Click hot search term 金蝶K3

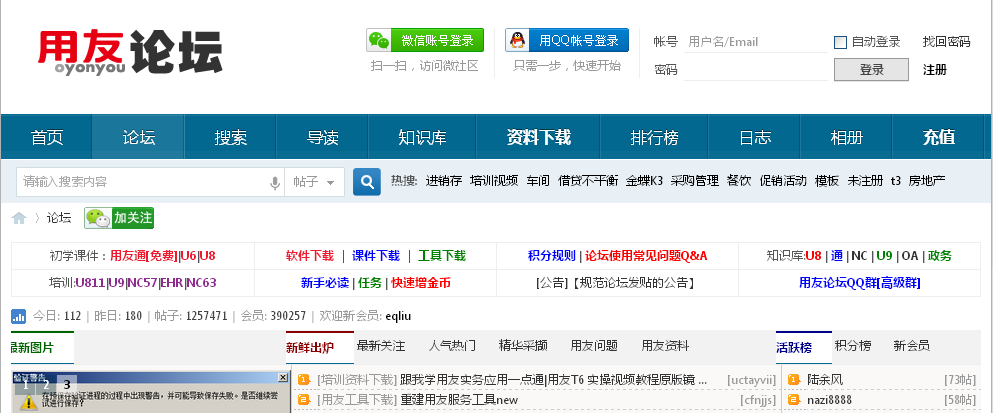(644, 181)
